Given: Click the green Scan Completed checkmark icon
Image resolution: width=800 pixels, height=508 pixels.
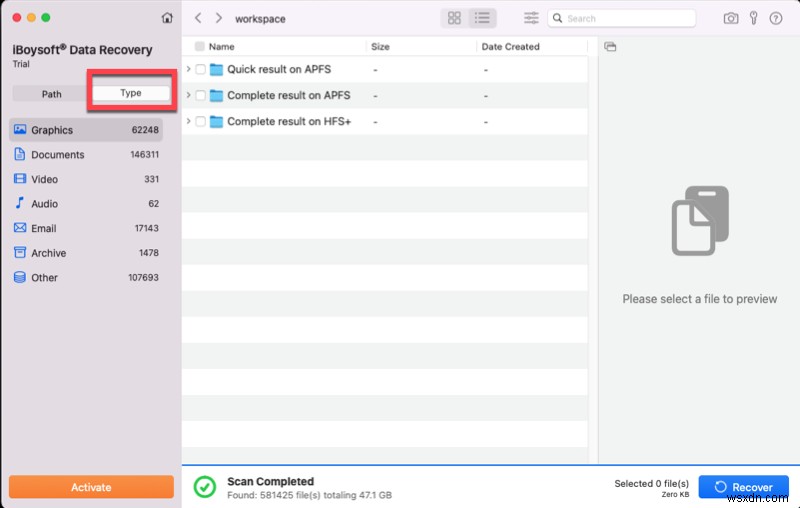Looking at the screenshot, I should pos(205,487).
